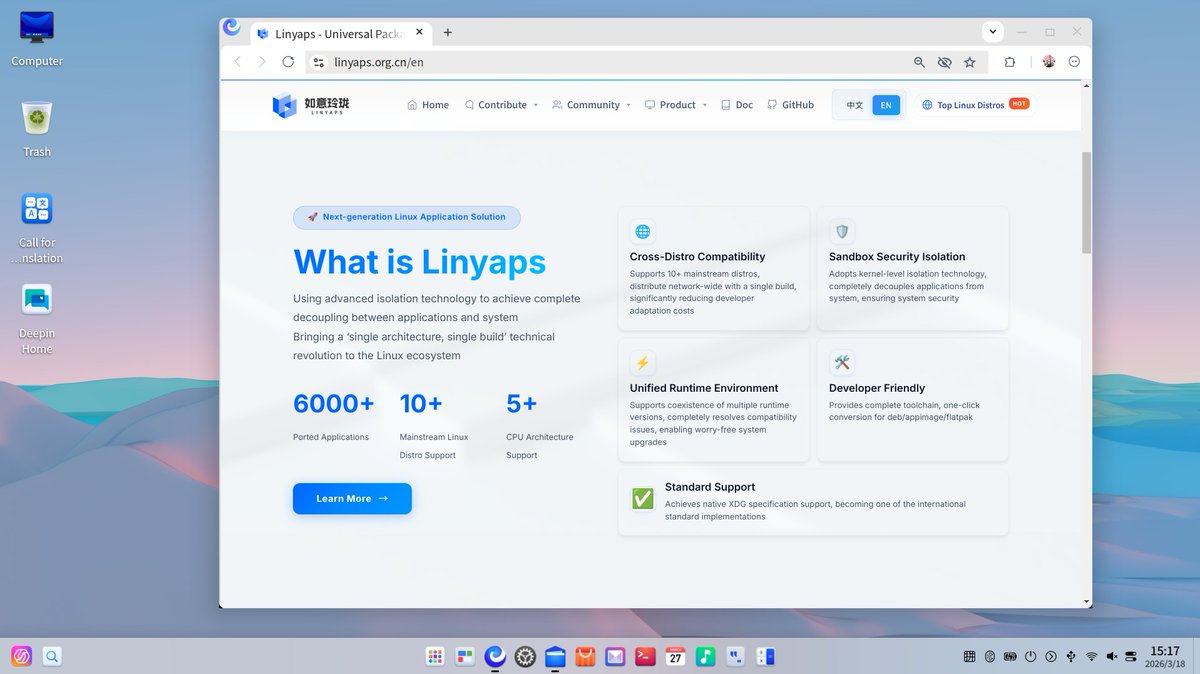Click the lightning icon on Unified Runtime Environment card
The width and height of the screenshot is (1200, 674).
coord(642,363)
